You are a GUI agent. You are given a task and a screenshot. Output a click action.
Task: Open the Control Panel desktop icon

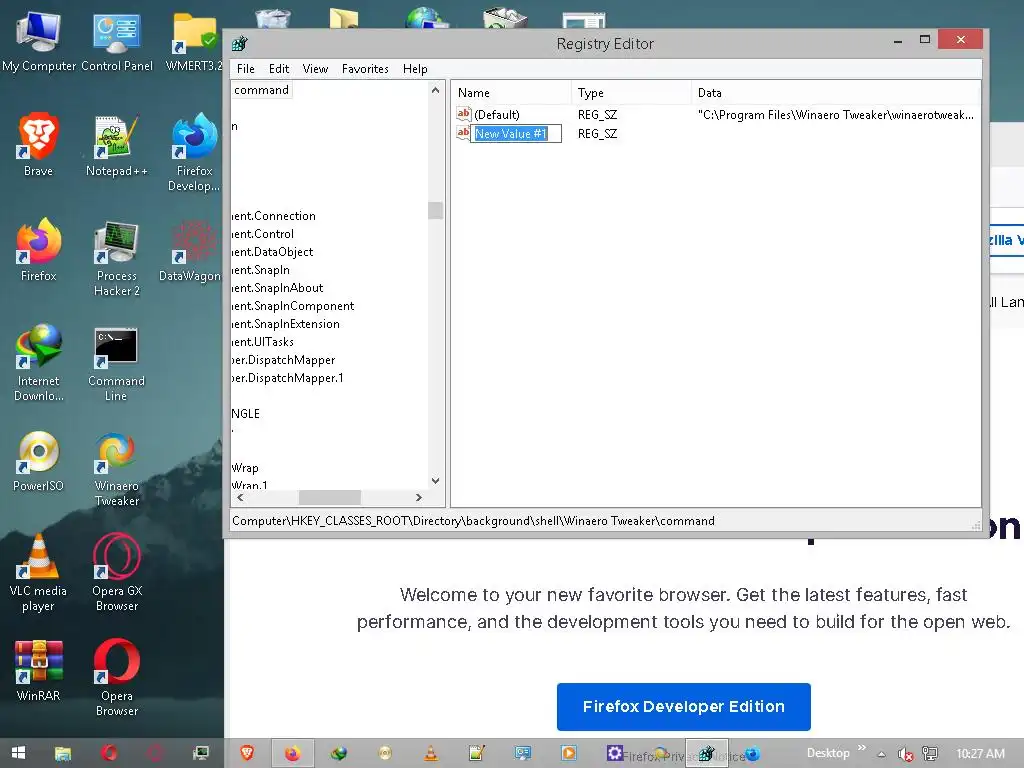click(116, 40)
